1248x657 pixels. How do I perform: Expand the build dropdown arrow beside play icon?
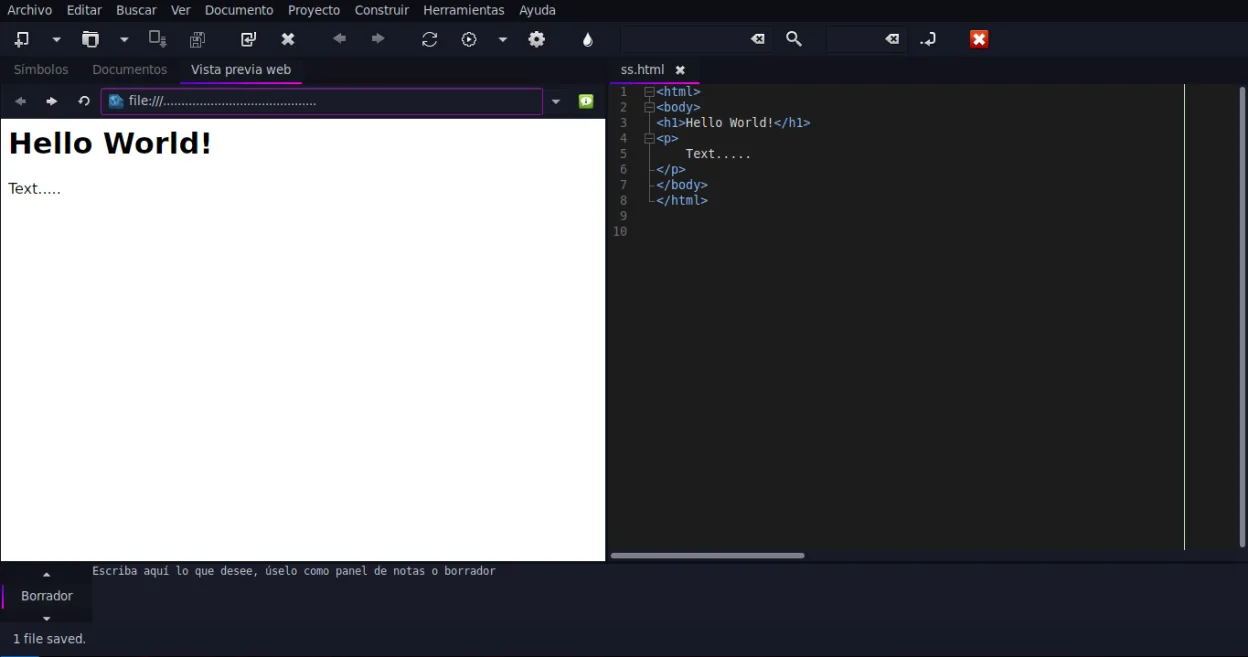[x=503, y=40]
